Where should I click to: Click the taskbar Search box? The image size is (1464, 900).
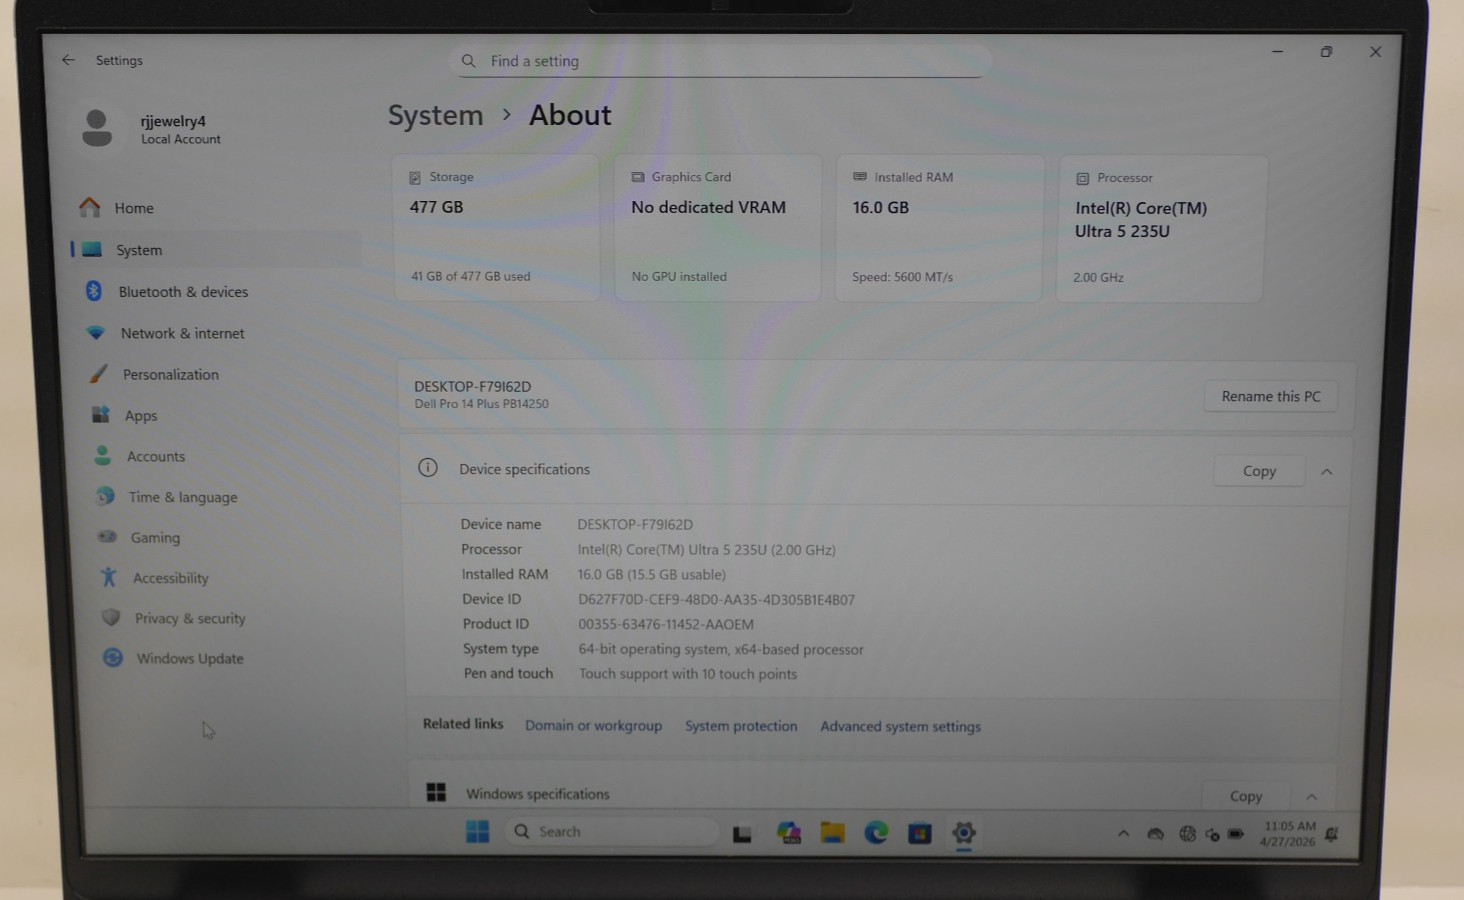[612, 831]
